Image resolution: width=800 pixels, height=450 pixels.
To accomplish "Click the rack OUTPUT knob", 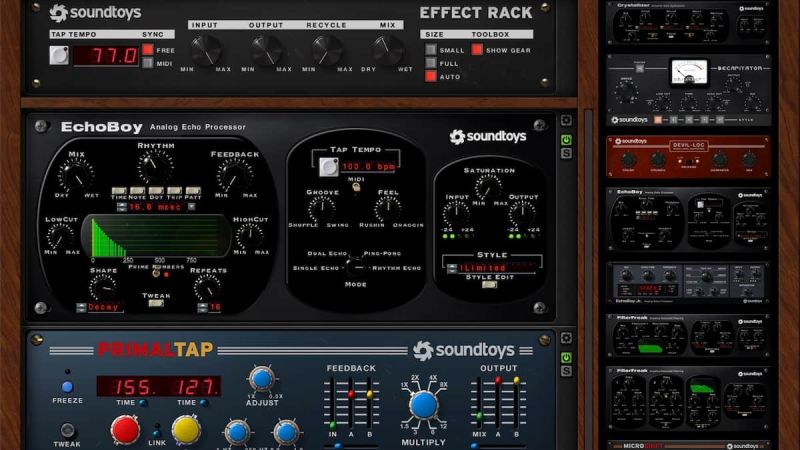I will click(266, 51).
